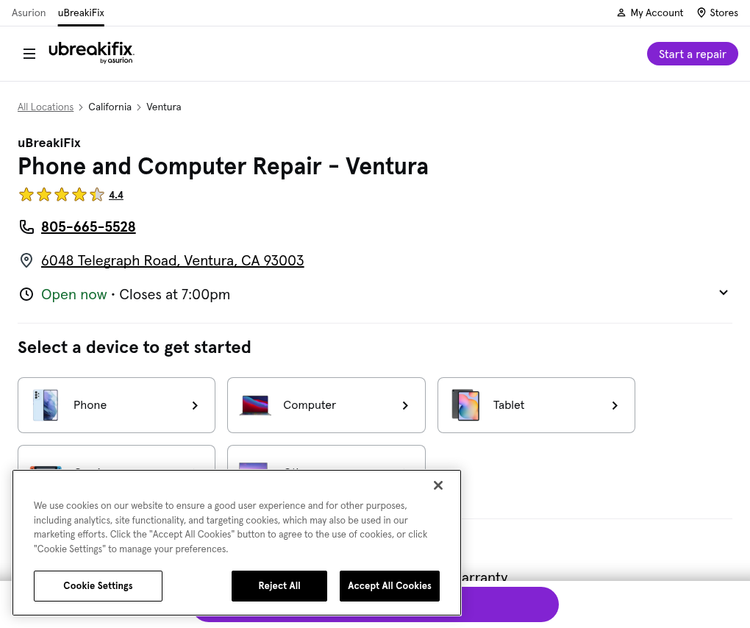Screen dimensions: 750x628
Task: Click Accept All Cookies button
Action: pos(389,586)
